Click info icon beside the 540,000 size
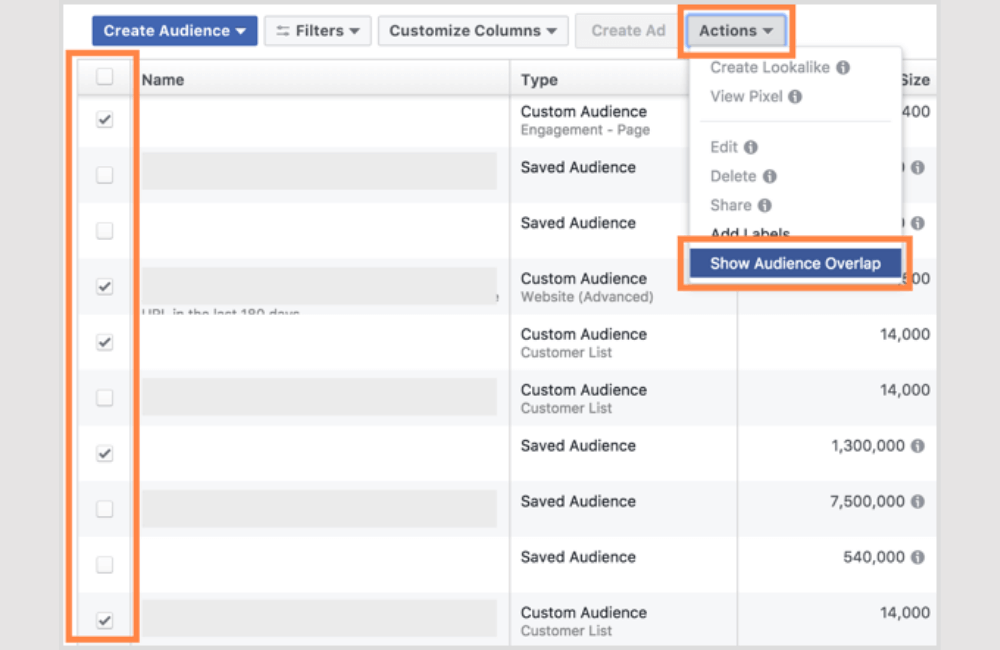 click(x=917, y=557)
